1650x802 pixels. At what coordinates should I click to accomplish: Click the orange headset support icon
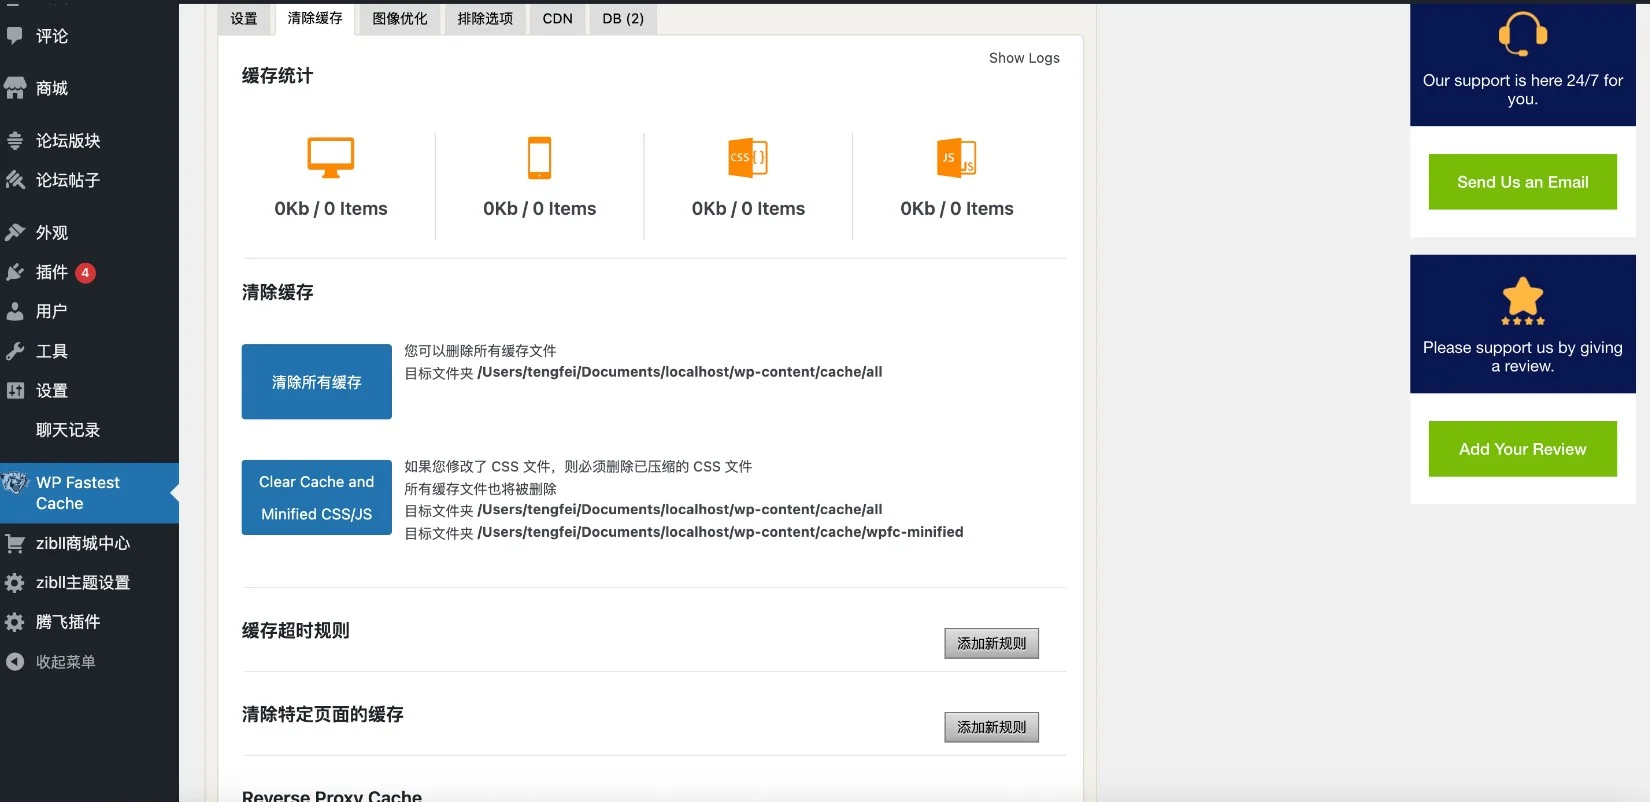pos(1523,34)
